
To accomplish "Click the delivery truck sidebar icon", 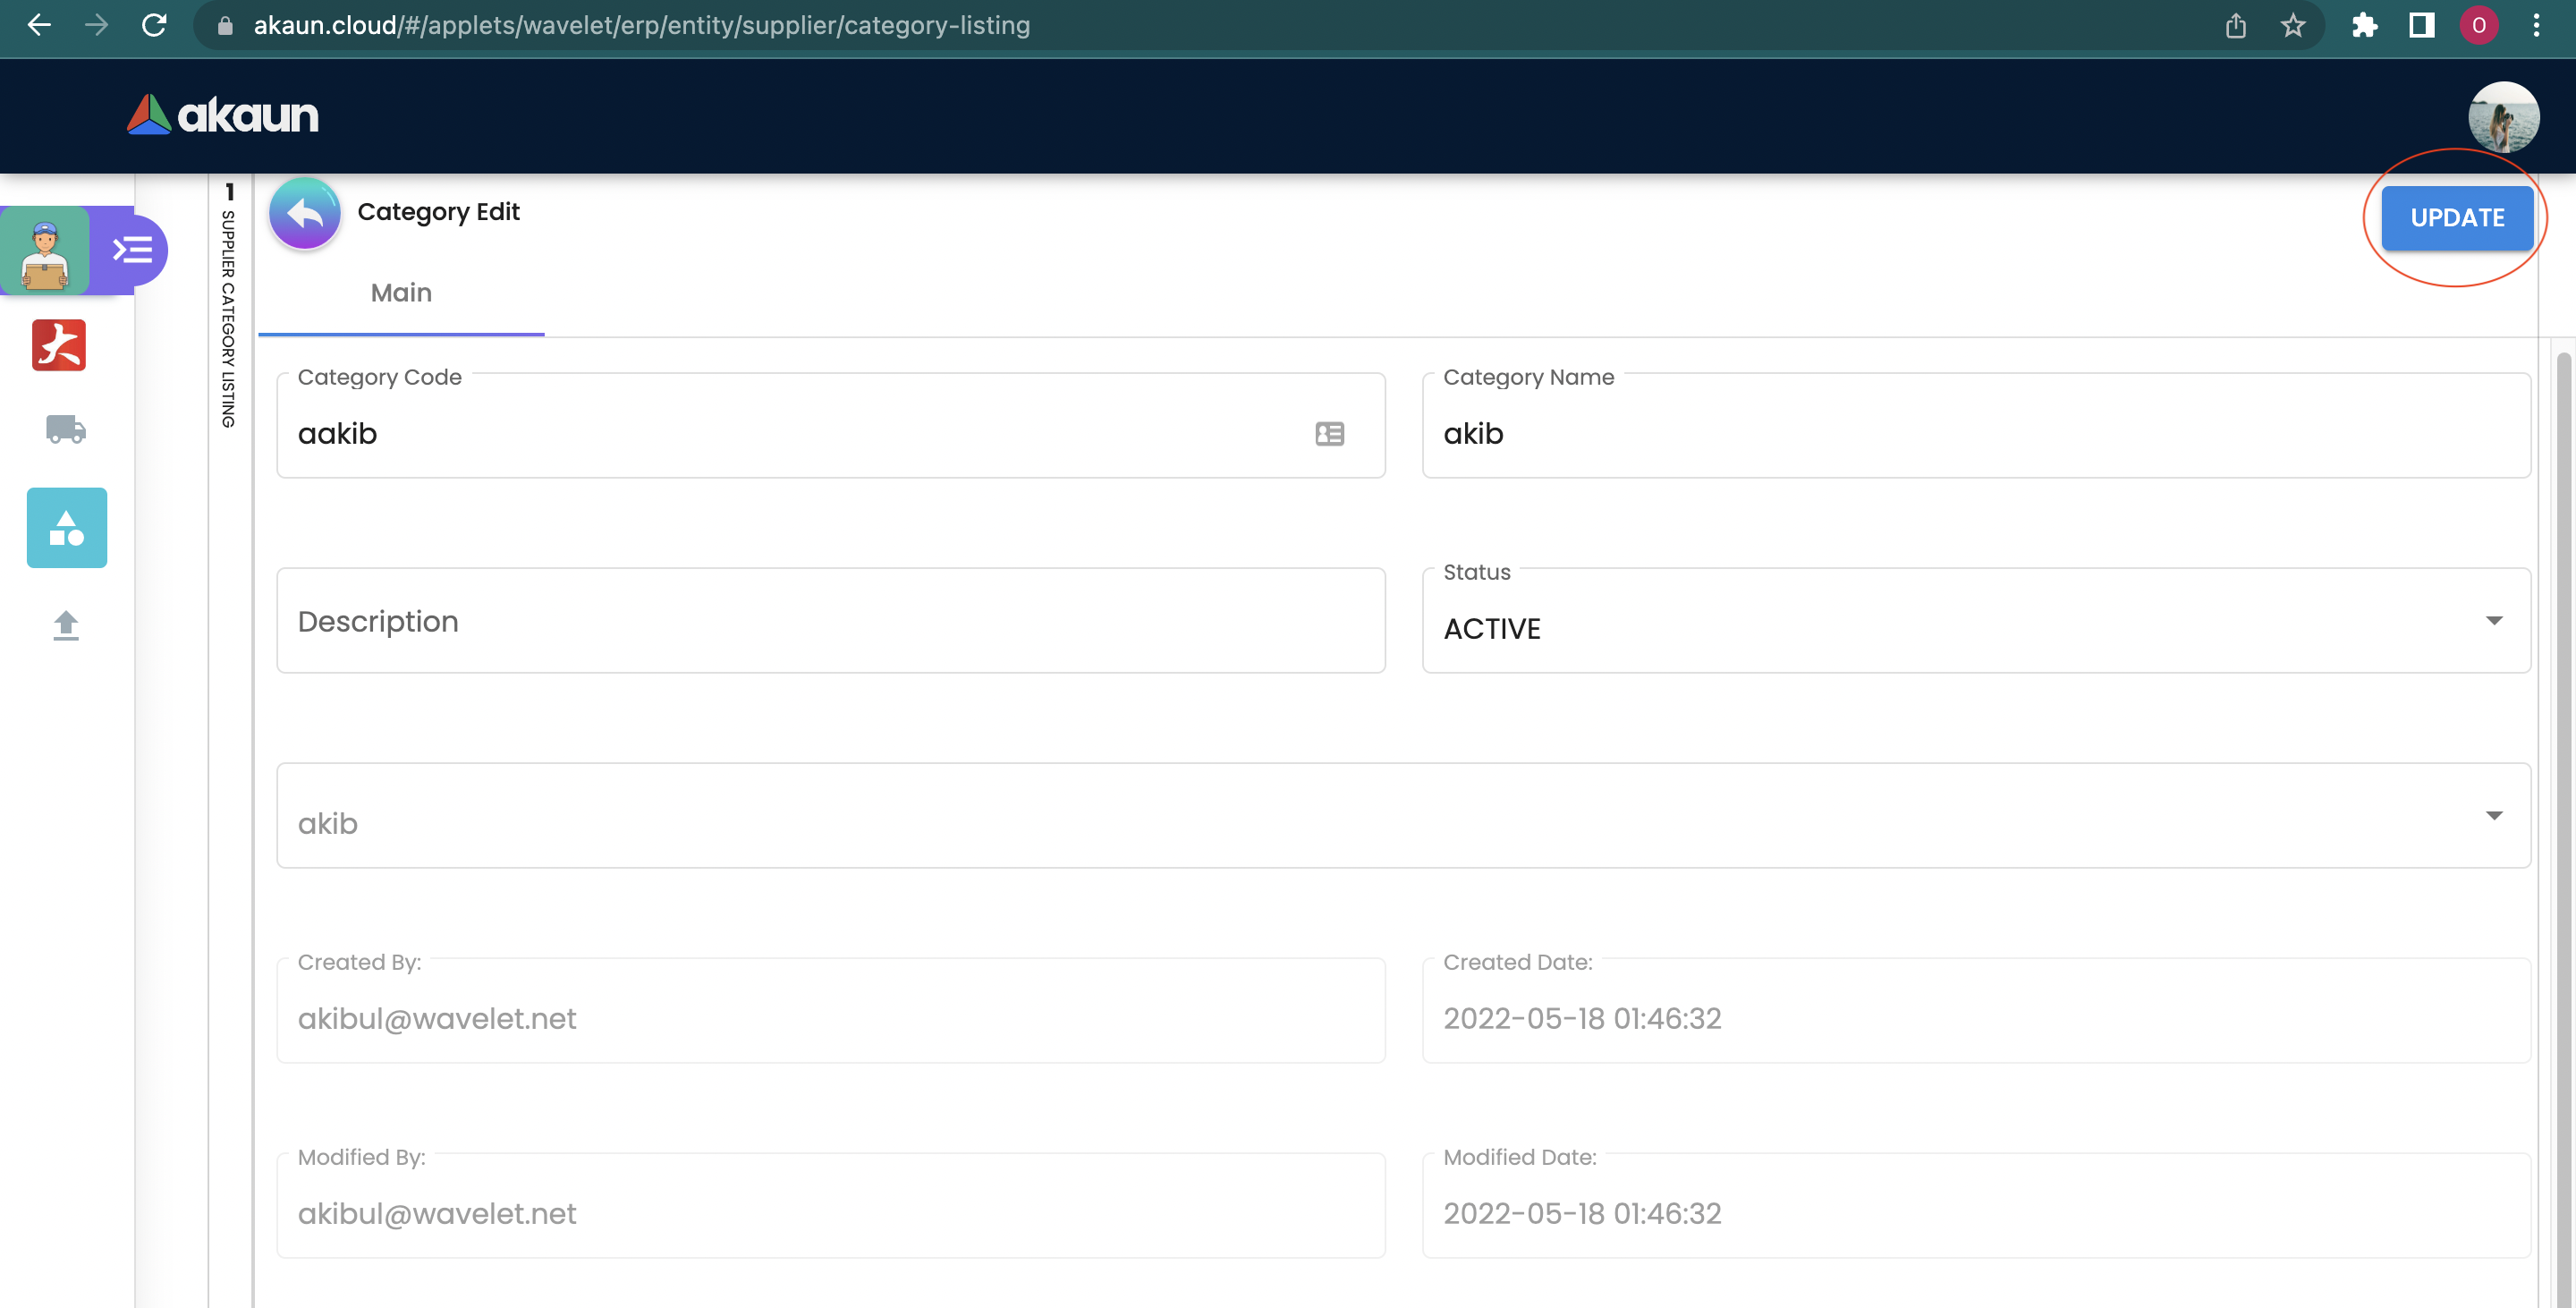I will point(66,429).
